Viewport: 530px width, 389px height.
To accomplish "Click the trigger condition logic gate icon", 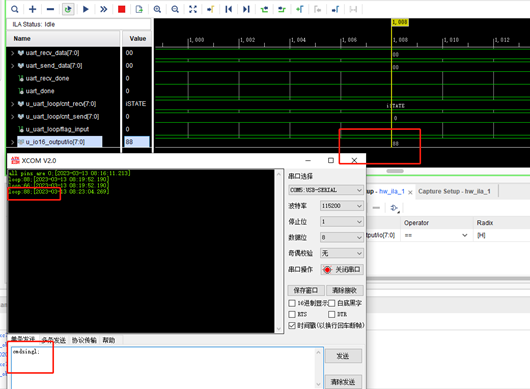I will pos(394,208).
